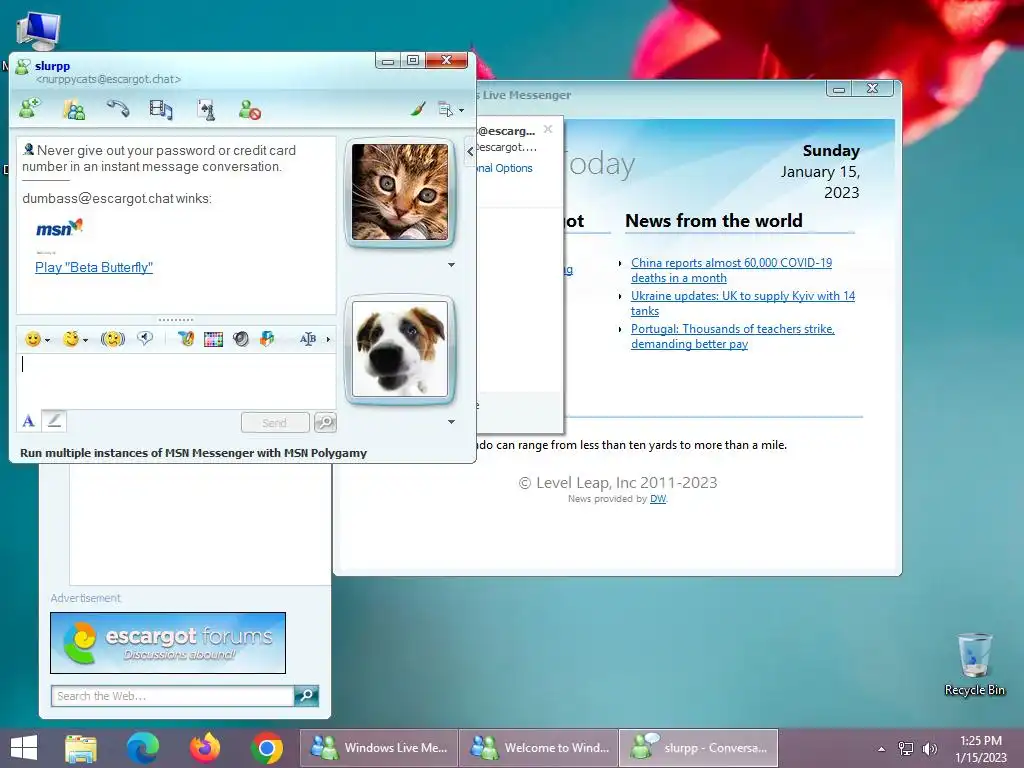Open the text direction AB icon
The image size is (1024, 768).
(x=308, y=339)
